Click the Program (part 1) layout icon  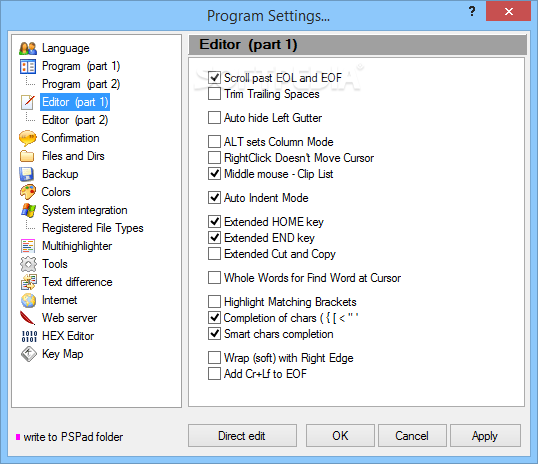click(28, 66)
